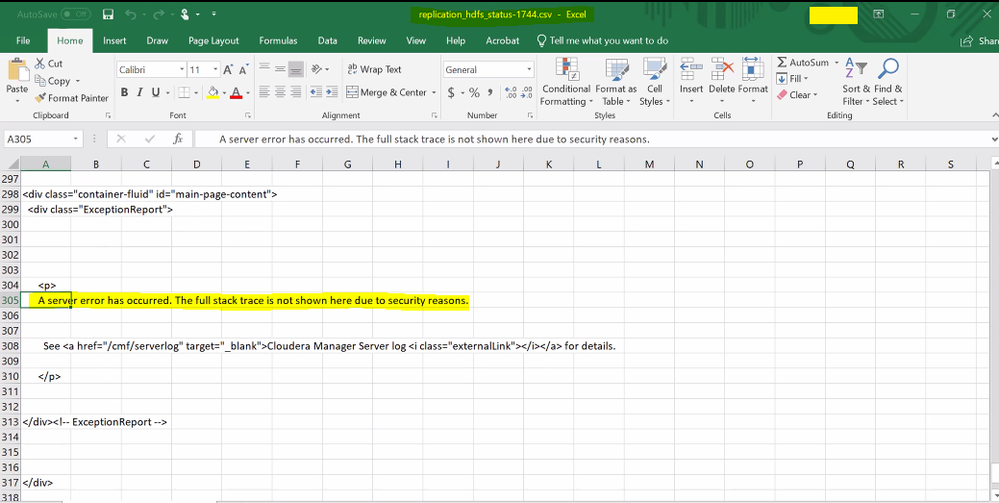Click the Save icon in title bar

click(x=108, y=15)
